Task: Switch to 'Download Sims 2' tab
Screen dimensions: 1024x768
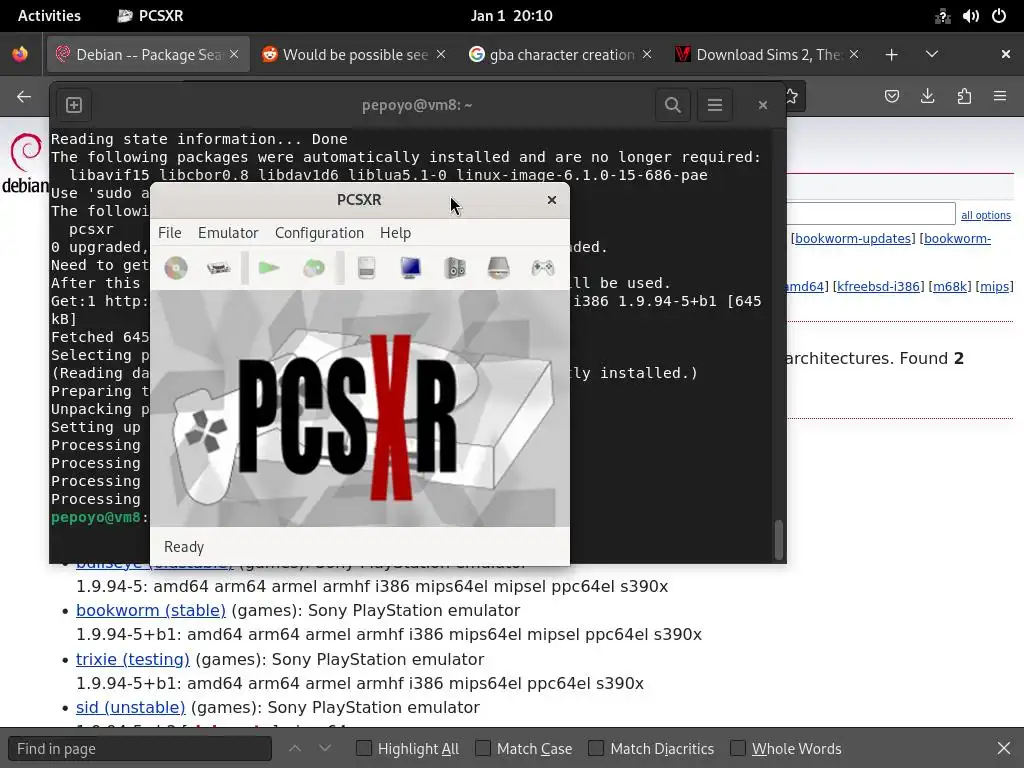Action: coord(767,55)
